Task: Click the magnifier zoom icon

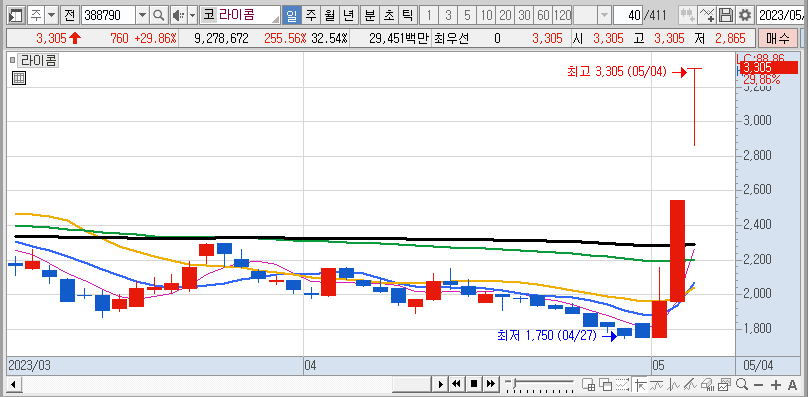Action: pyautogui.click(x=742, y=384)
